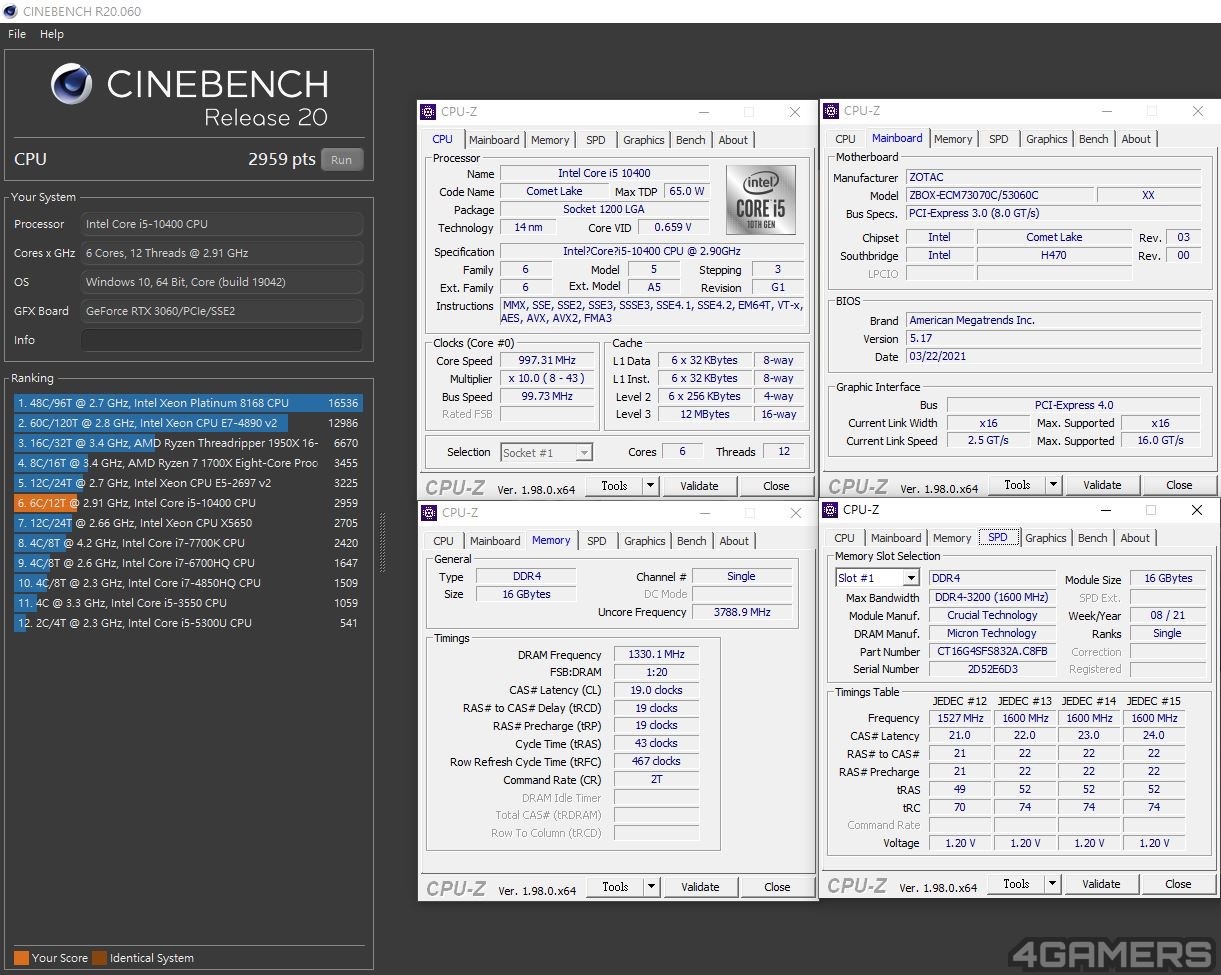Click the mainboard Model value 'ZBOX-ECM73070C/53060C'
1221x975 pixels.
[x=1000, y=196]
